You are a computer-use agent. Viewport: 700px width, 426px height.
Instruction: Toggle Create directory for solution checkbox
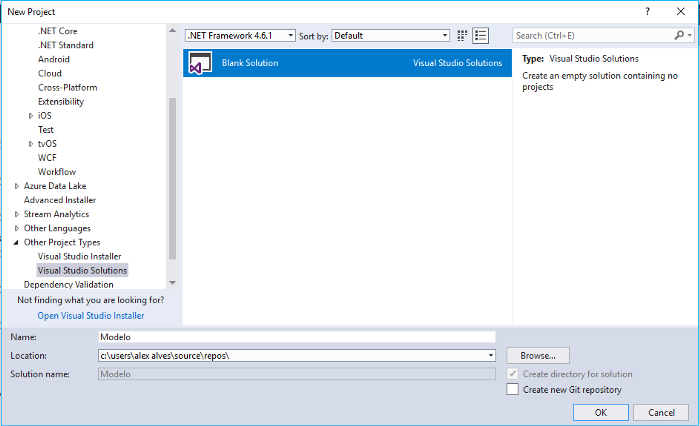click(512, 374)
